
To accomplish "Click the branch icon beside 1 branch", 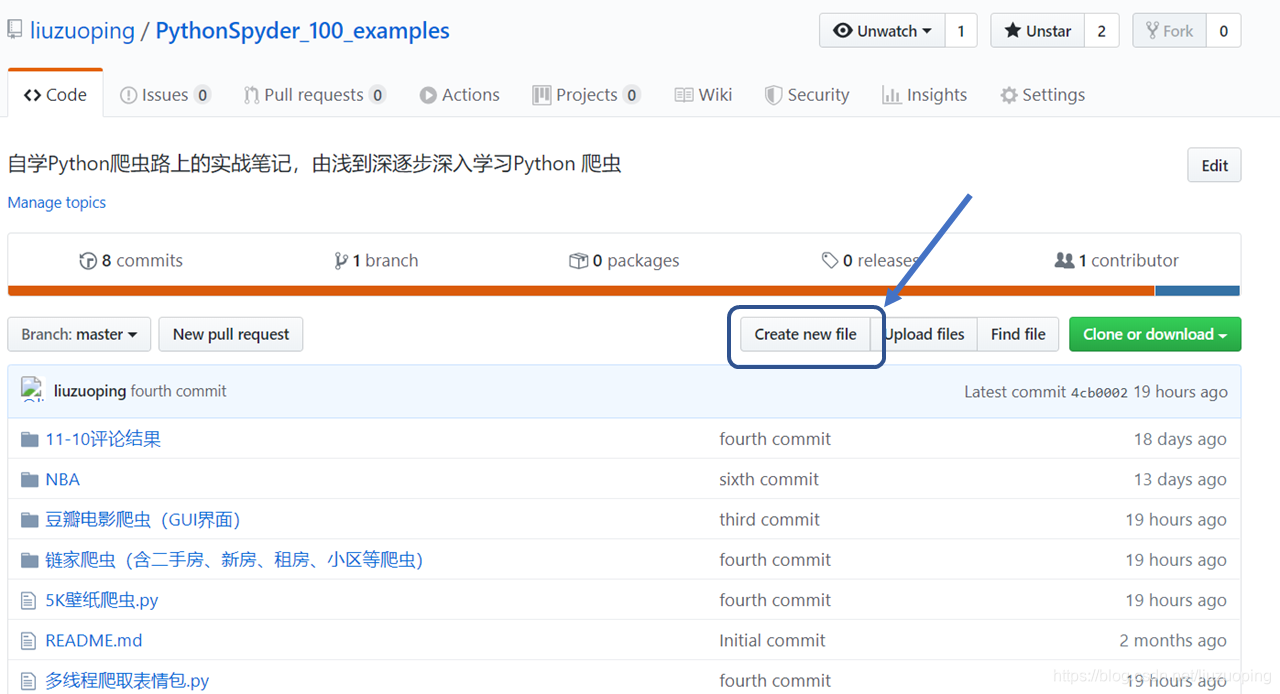I will pos(341,261).
